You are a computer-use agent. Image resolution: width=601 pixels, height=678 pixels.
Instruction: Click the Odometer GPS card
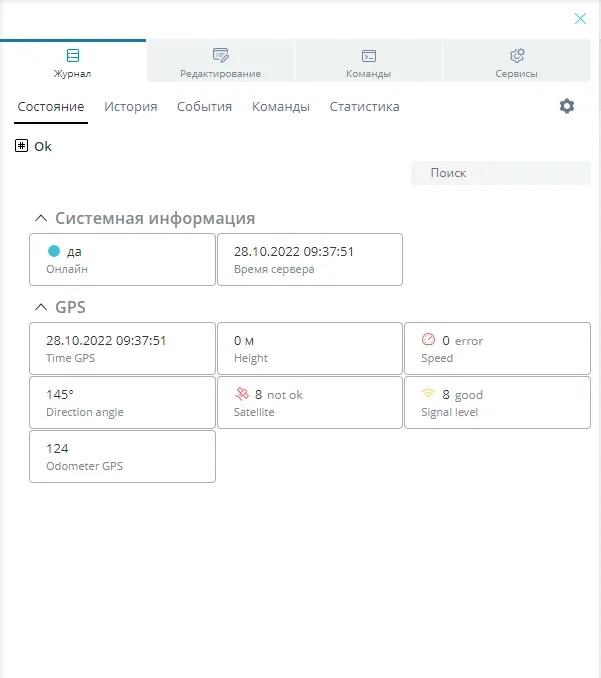coord(122,457)
